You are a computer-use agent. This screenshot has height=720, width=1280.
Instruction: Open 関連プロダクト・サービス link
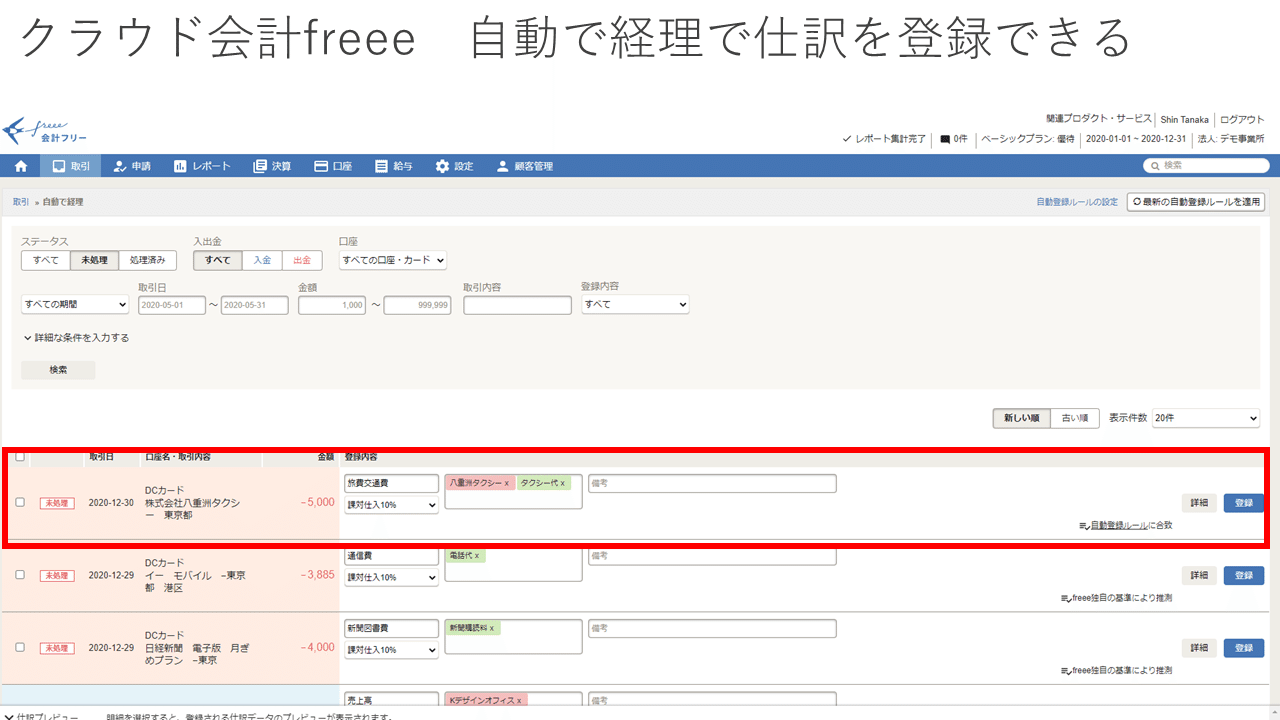1099,119
